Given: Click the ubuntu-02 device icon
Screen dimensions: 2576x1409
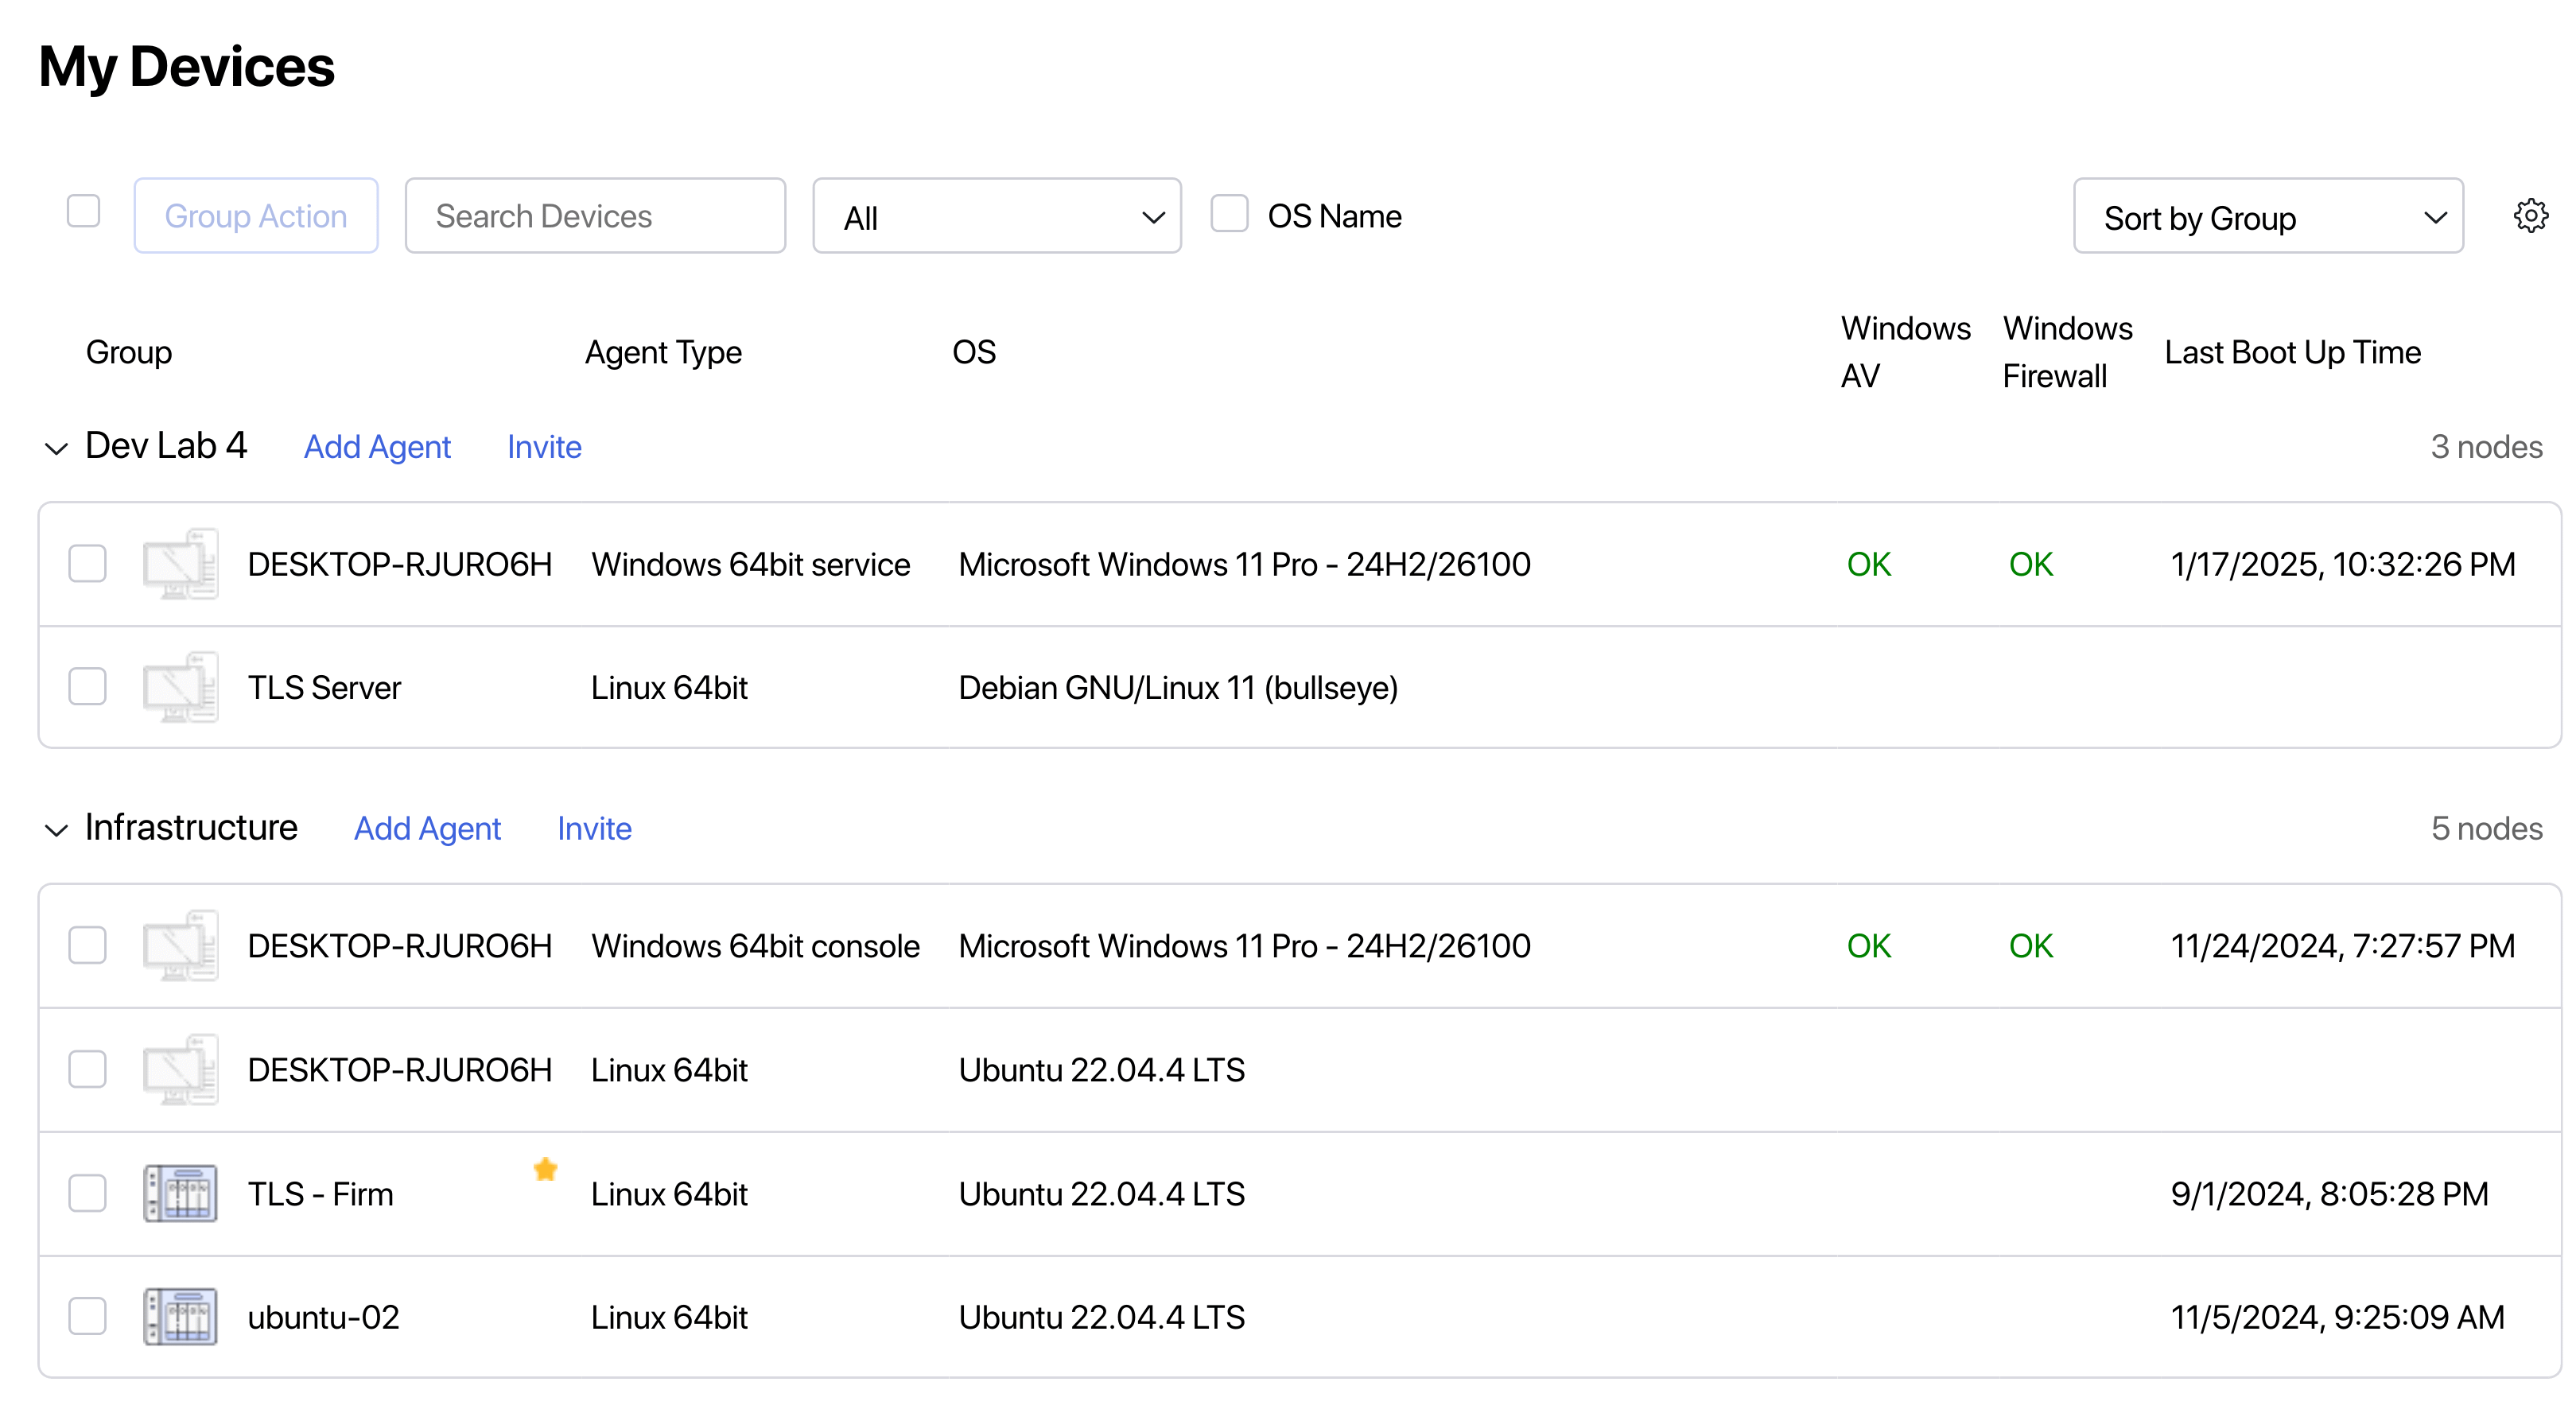Looking at the screenshot, I should tap(180, 1317).
